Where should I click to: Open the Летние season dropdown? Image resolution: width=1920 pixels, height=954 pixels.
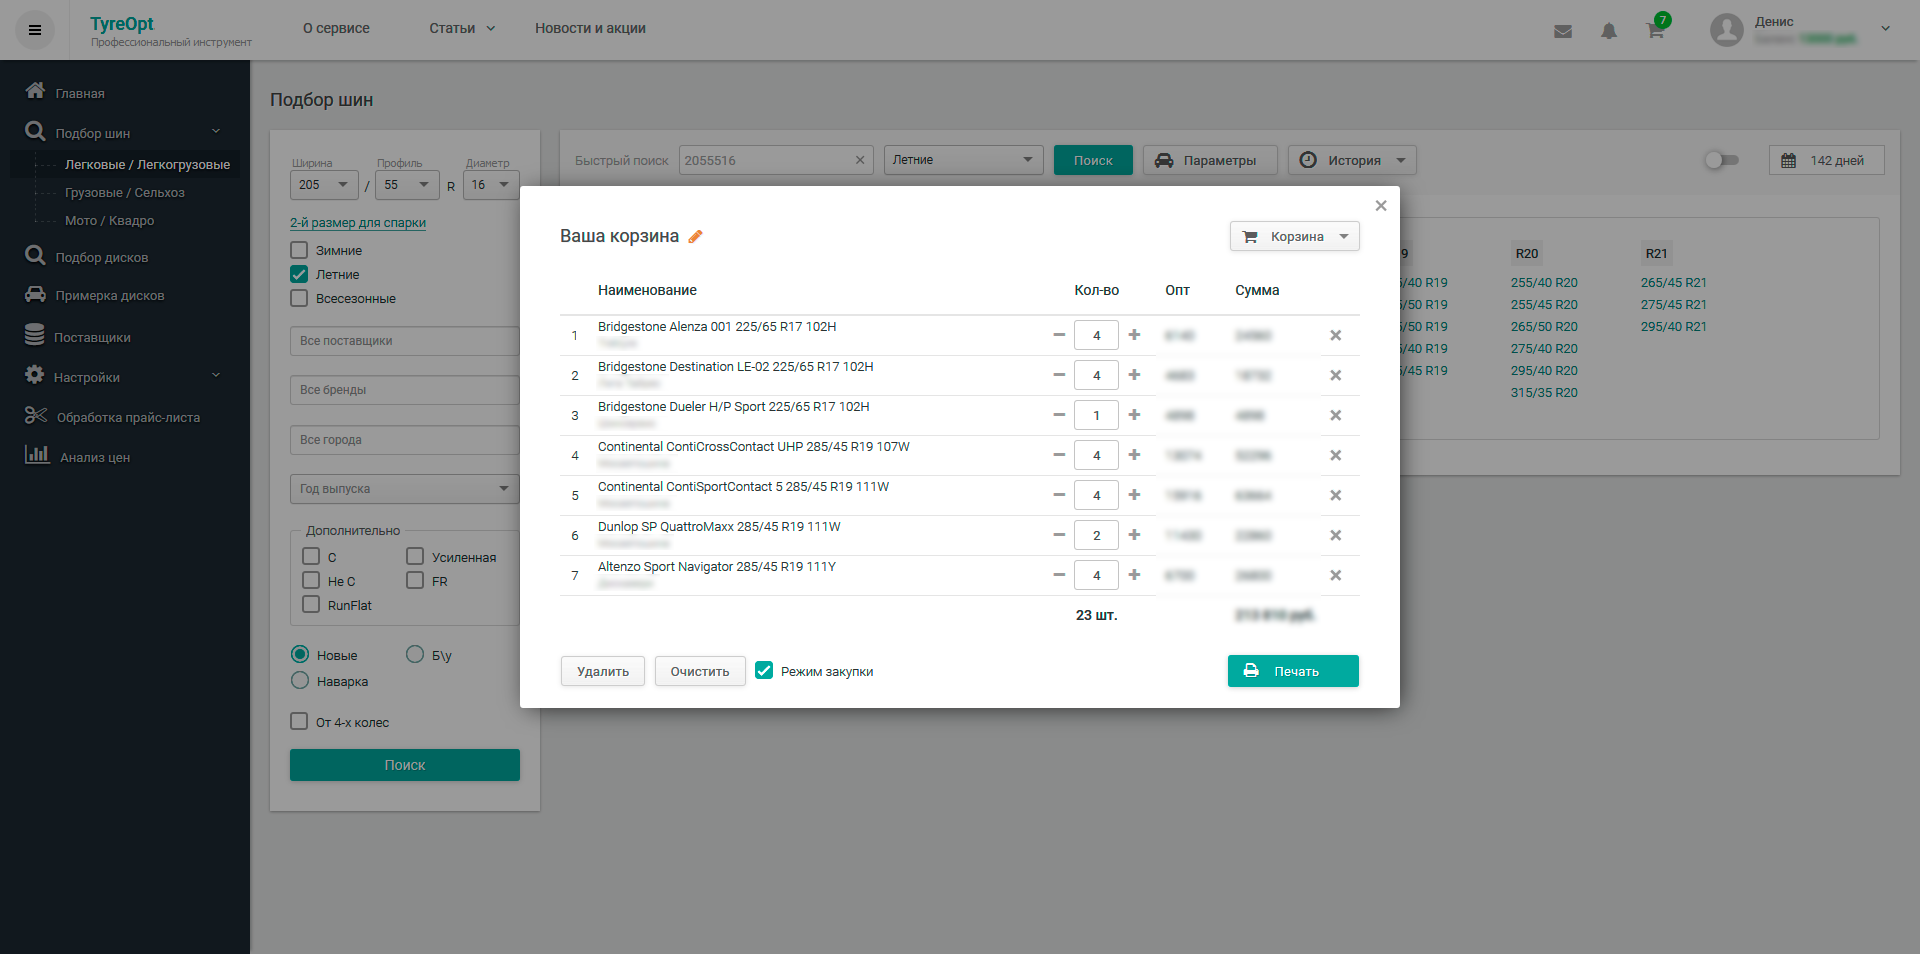pyautogui.click(x=963, y=160)
